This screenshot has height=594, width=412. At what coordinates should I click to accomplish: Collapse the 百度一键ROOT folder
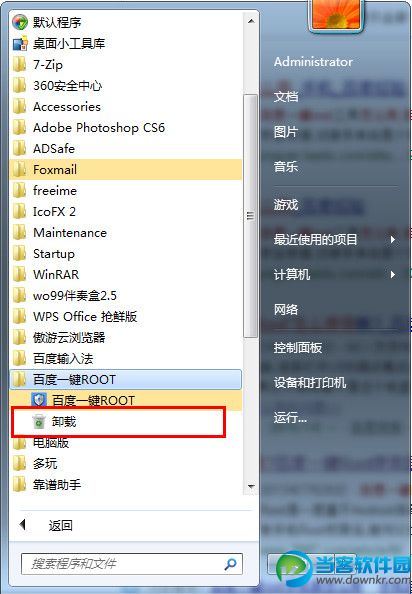[126, 380]
